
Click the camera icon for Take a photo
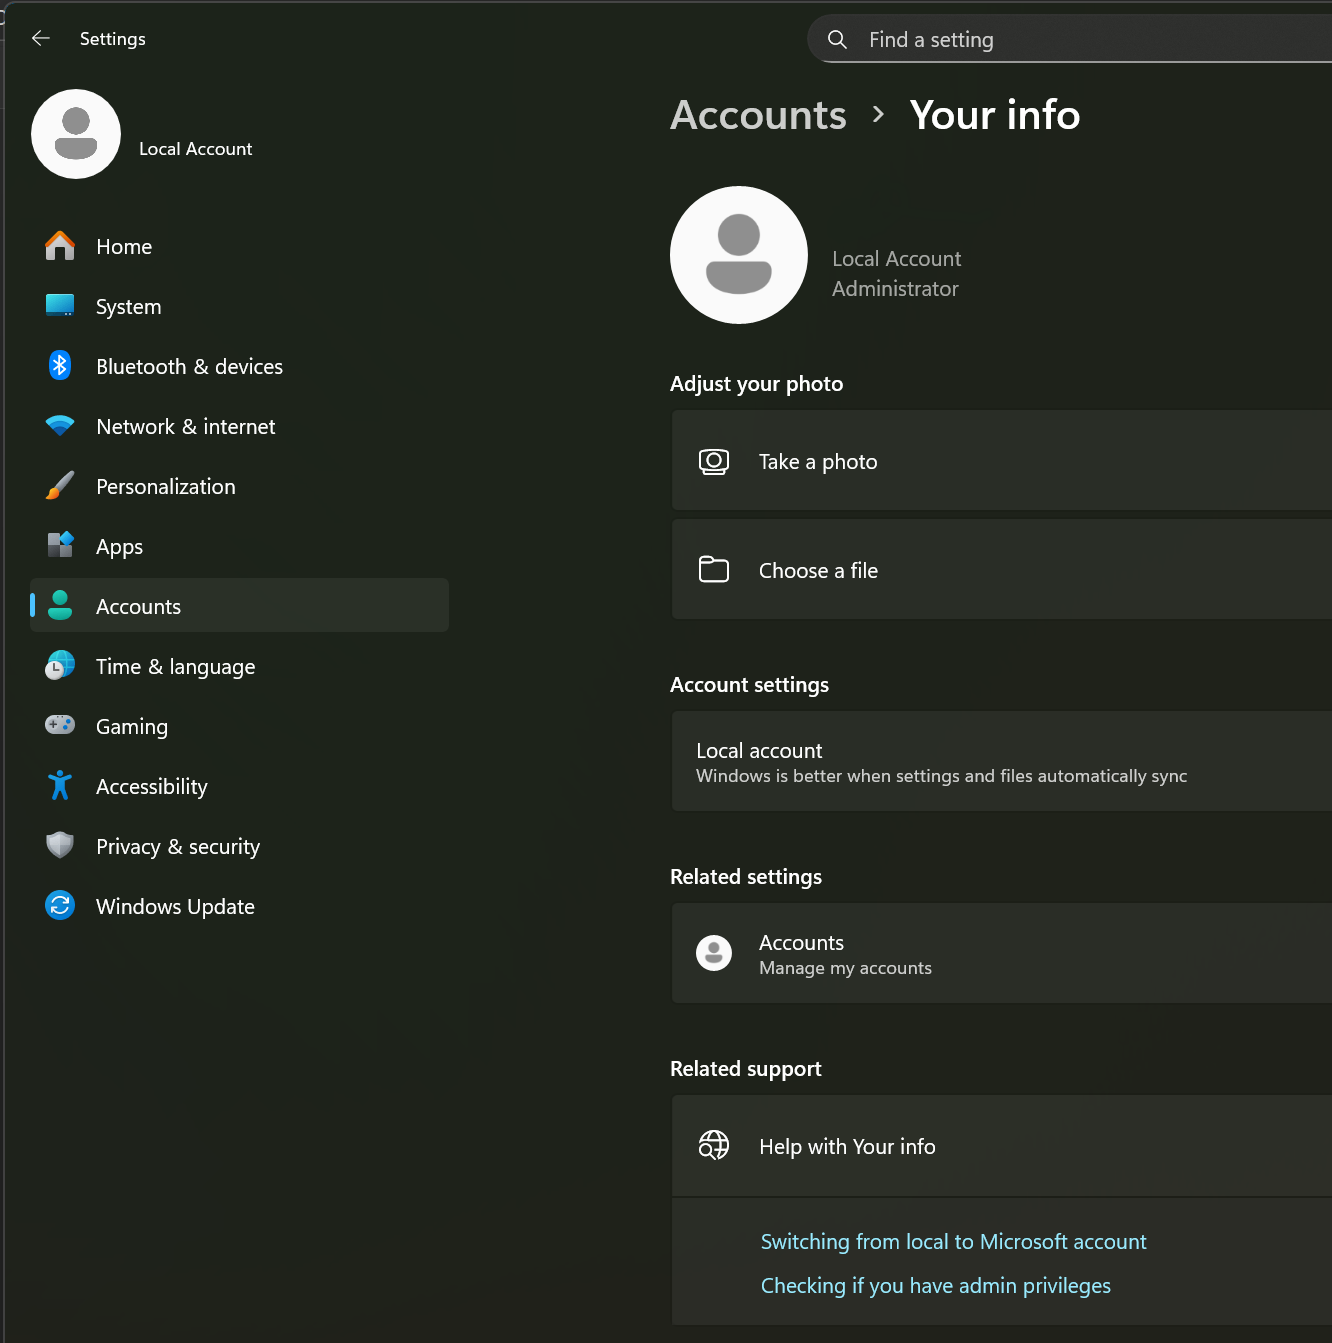pos(714,462)
